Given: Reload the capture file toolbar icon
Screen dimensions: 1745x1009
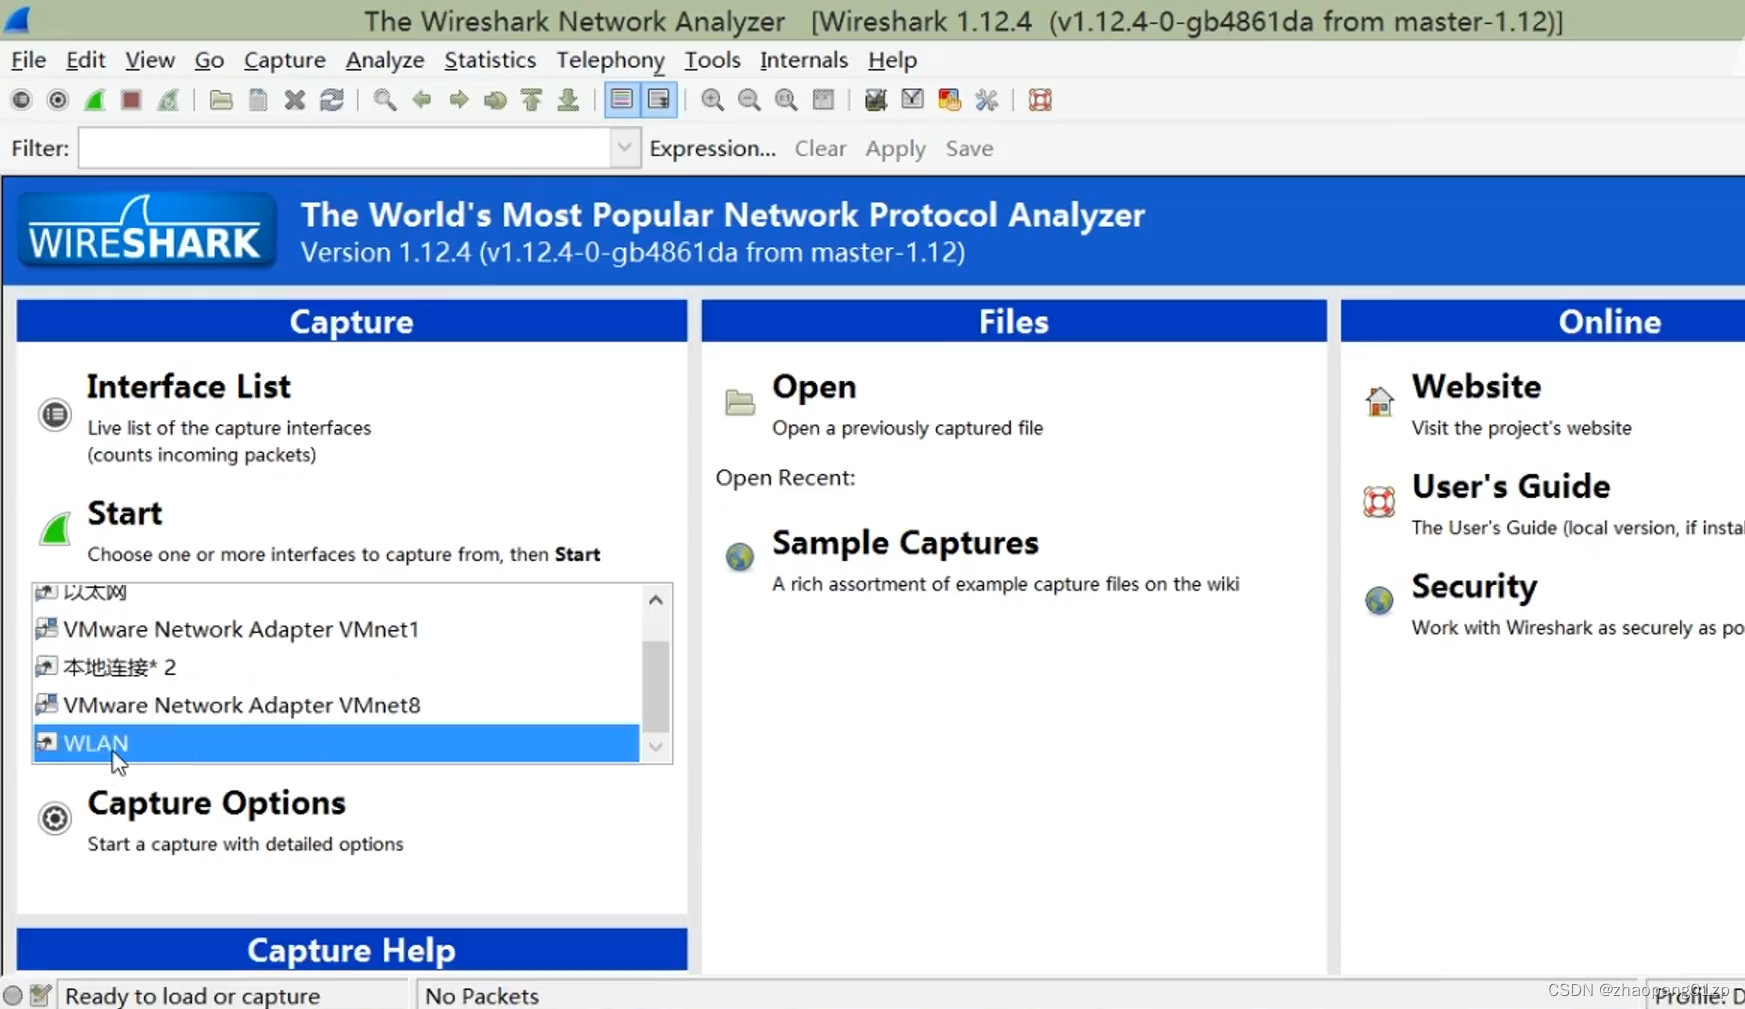Looking at the screenshot, I should pos(332,100).
